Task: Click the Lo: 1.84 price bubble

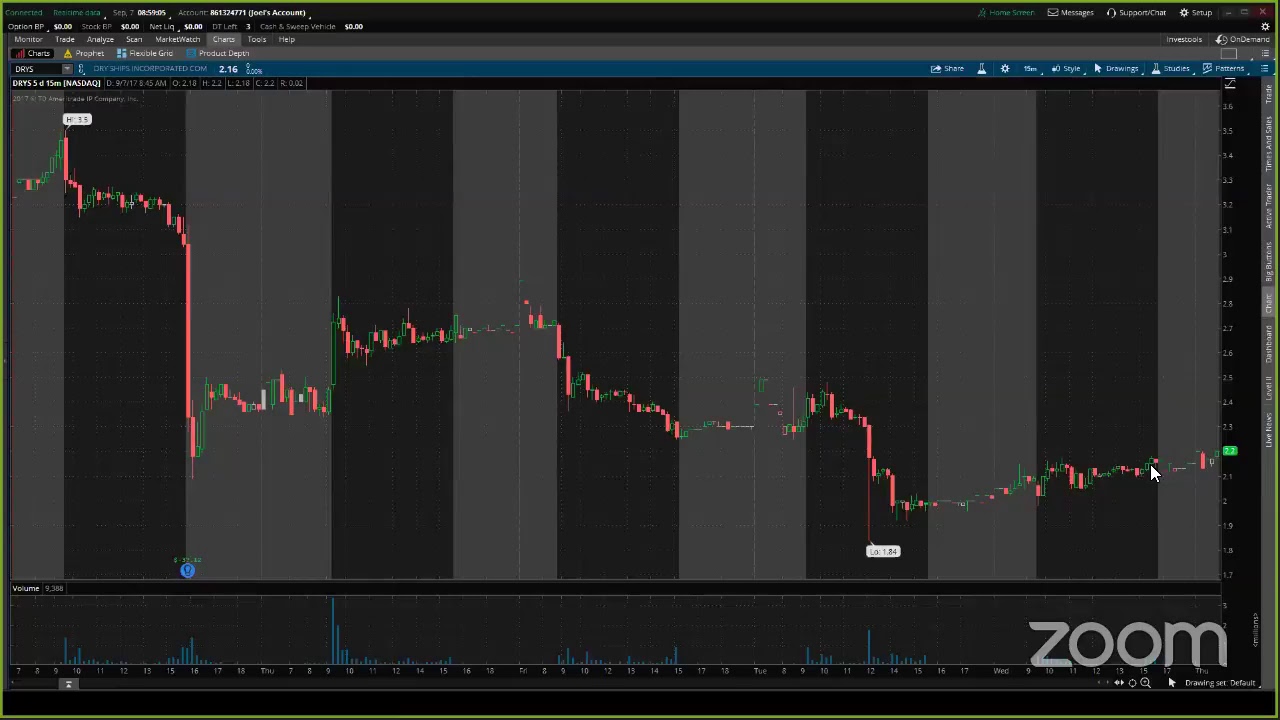Action: (x=883, y=551)
